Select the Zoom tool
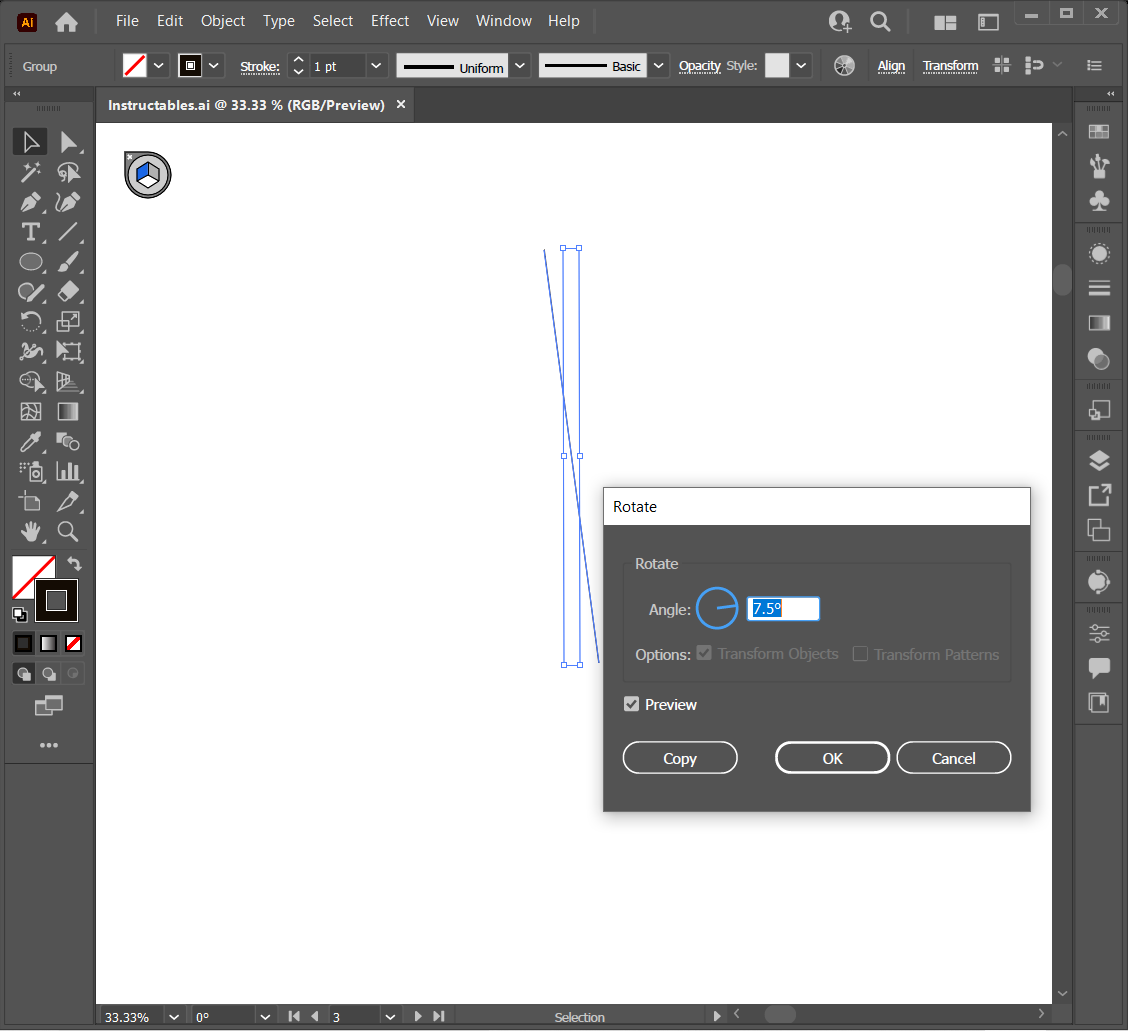Image resolution: width=1128 pixels, height=1031 pixels. (68, 531)
